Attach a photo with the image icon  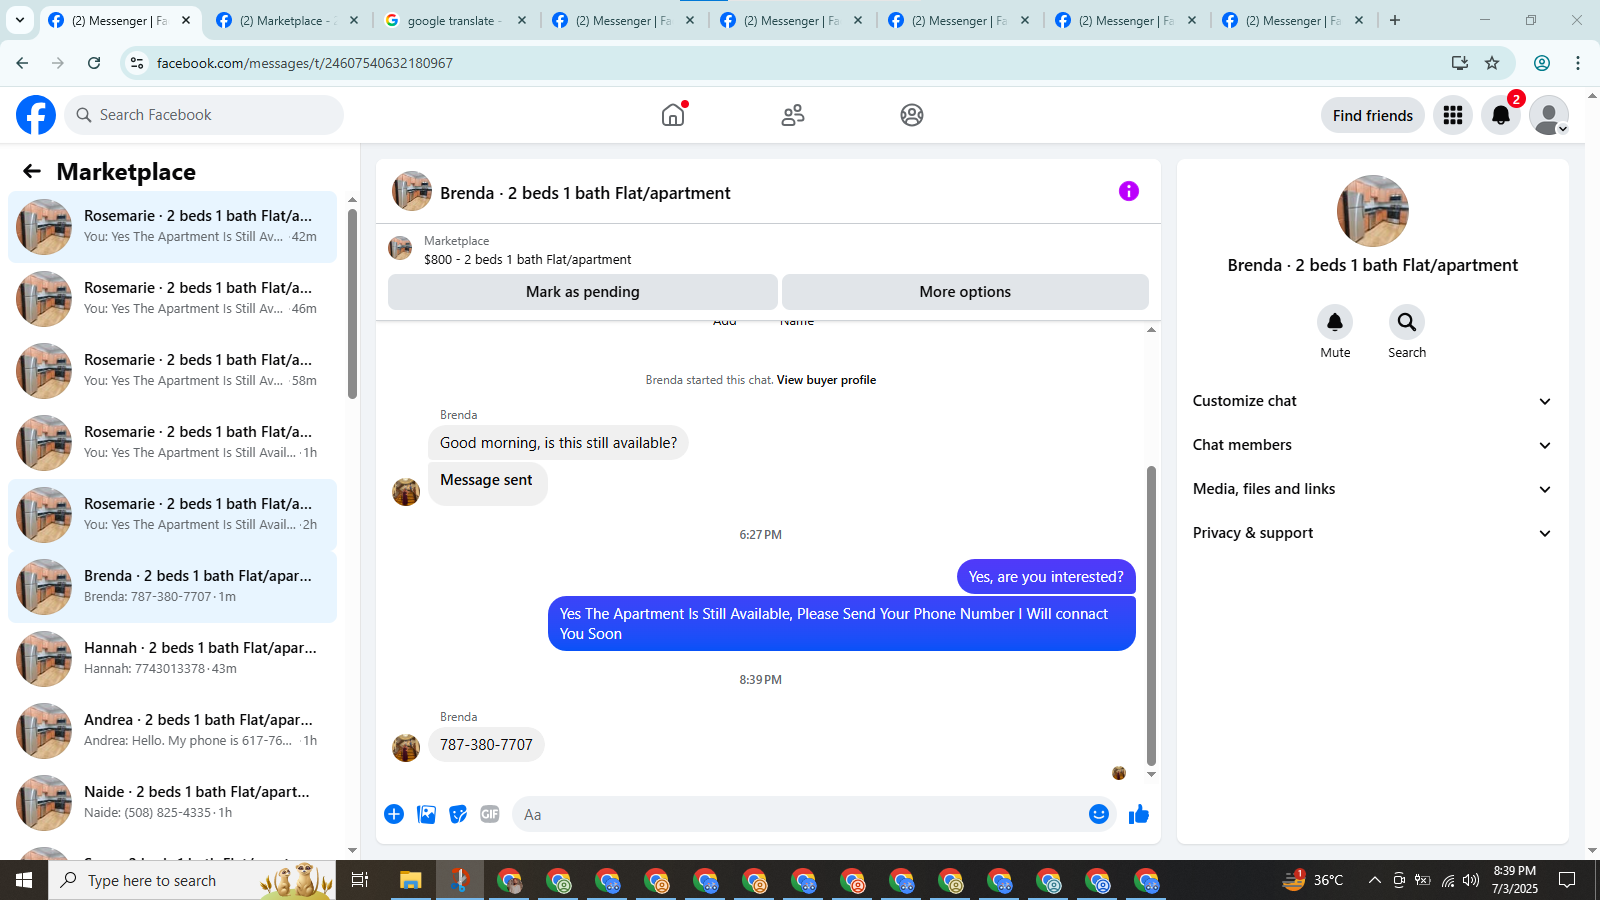(x=426, y=814)
